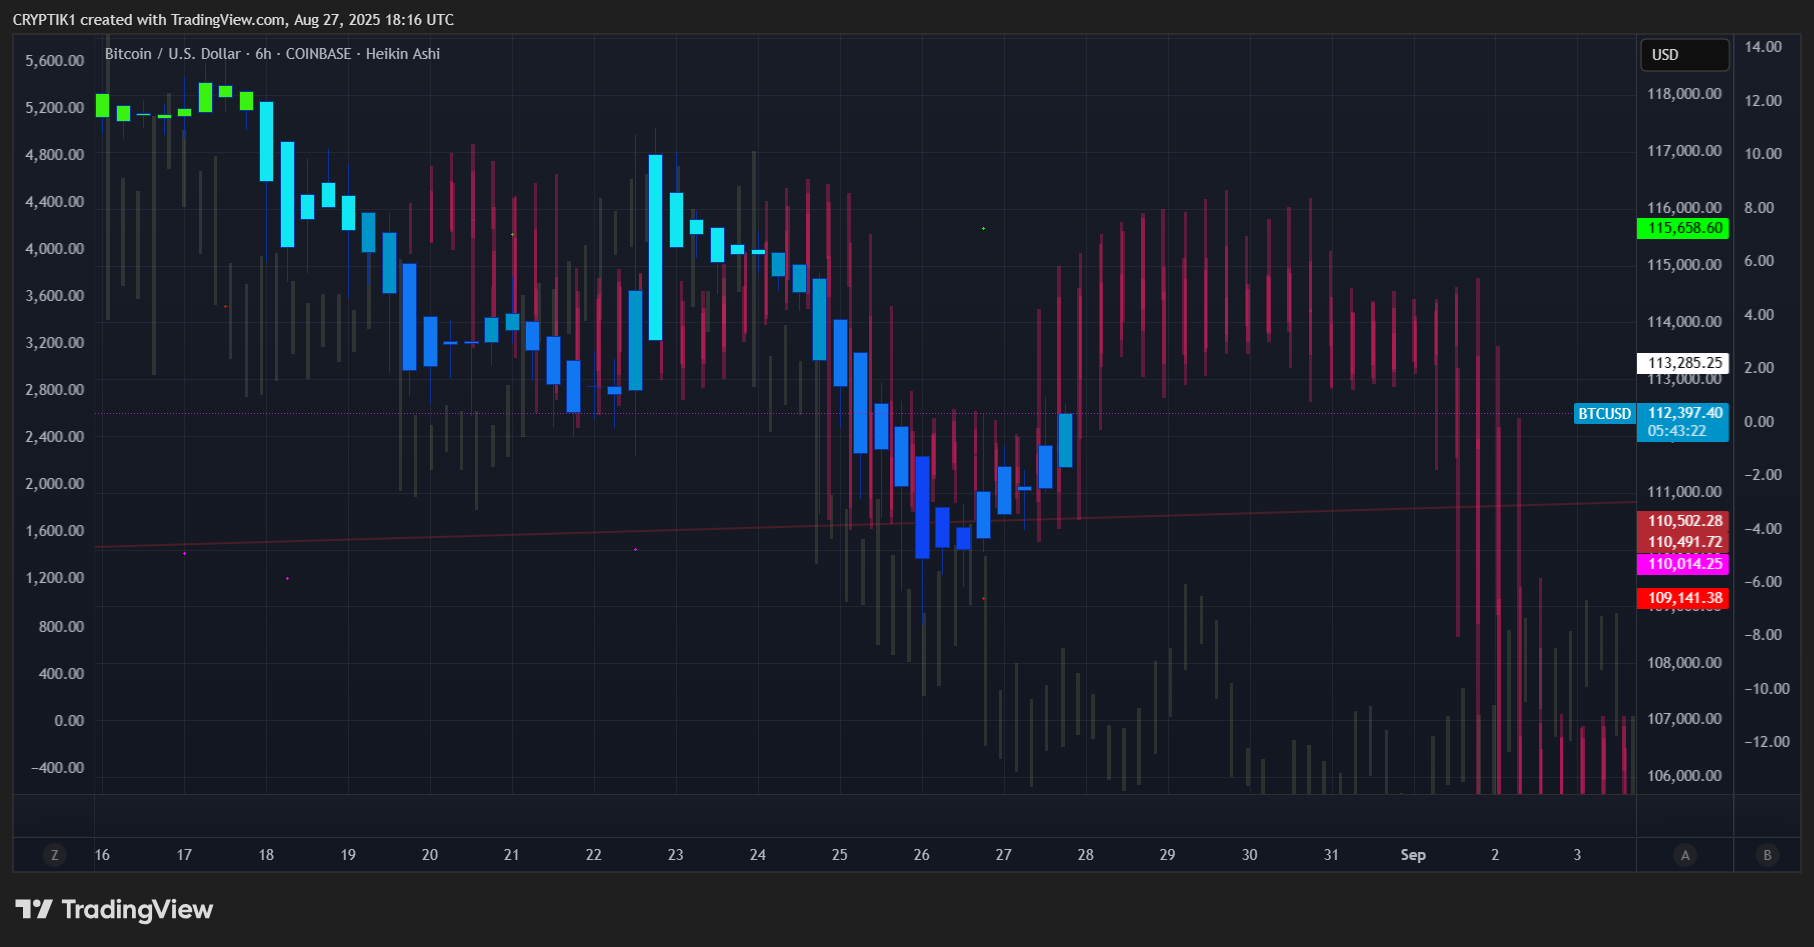The width and height of the screenshot is (1814, 947).
Task: Select the BTCUSD symbol label
Action: tap(1604, 414)
